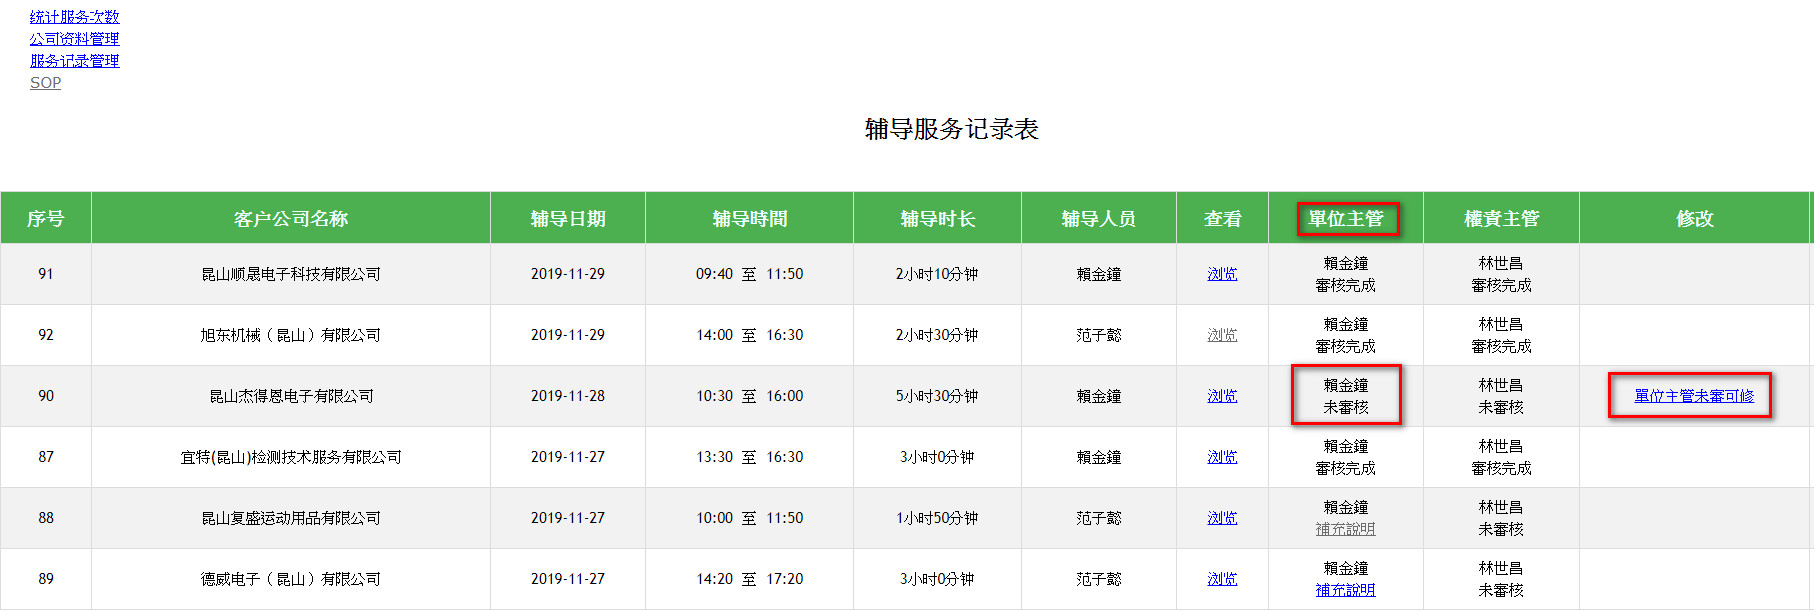Click the SOP link

click(45, 83)
